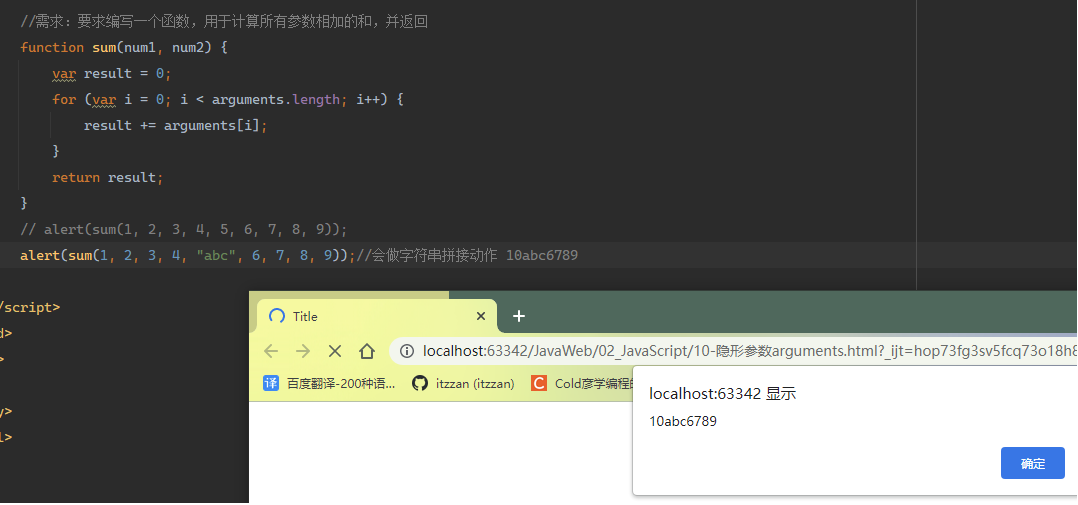Click the commented-out alert(sum(1, 2, 3...)) line
Viewport: 1078px width, 505px height.
(x=184, y=229)
